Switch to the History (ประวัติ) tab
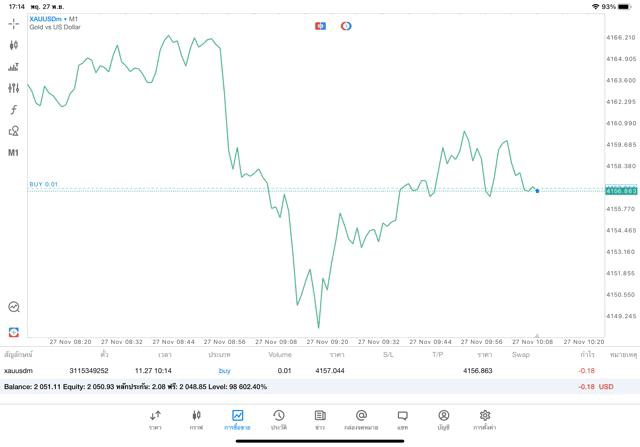The width and height of the screenshot is (640, 447). point(279,419)
